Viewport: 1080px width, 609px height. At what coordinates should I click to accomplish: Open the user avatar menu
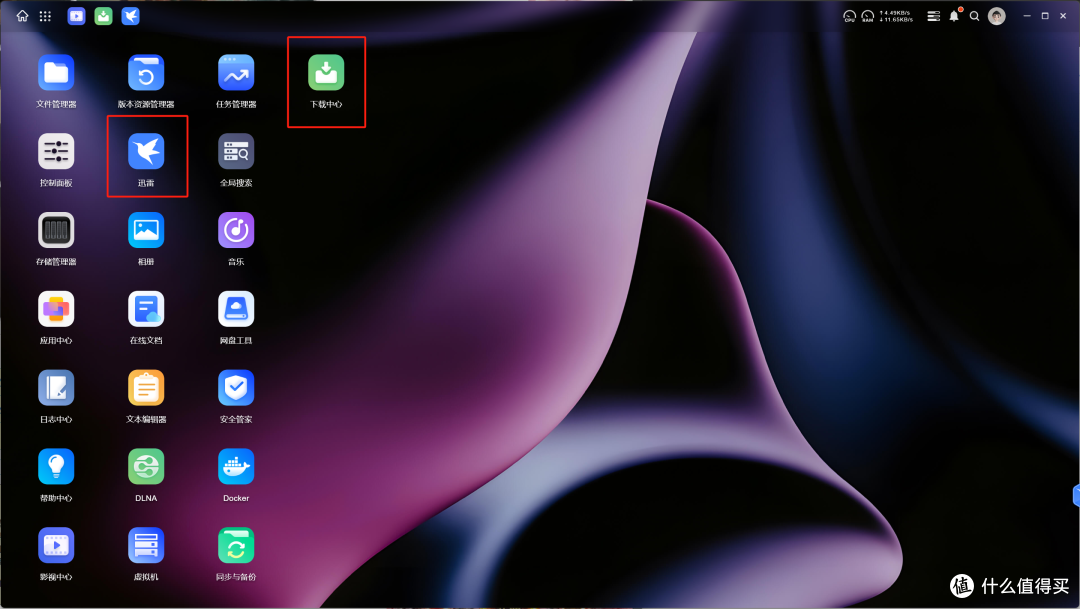[997, 16]
